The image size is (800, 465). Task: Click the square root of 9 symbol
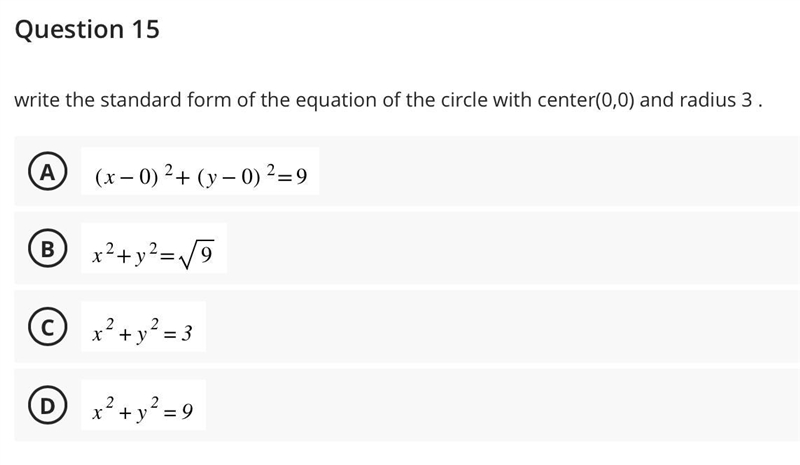196,254
